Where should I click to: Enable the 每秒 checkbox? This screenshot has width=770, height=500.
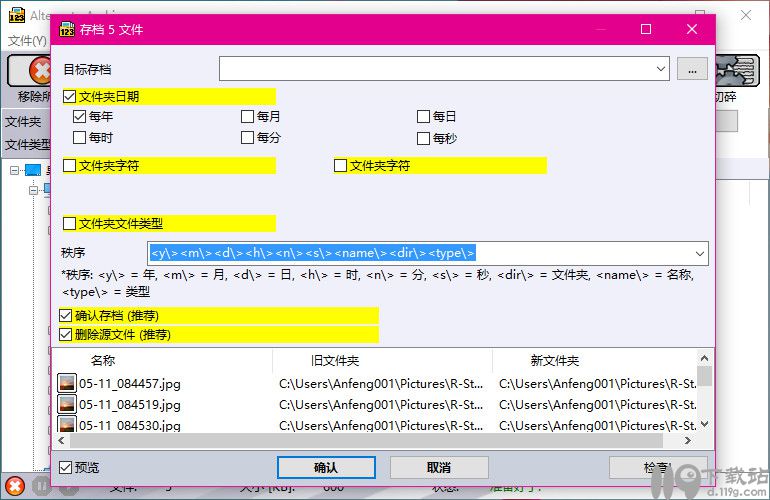[423, 139]
